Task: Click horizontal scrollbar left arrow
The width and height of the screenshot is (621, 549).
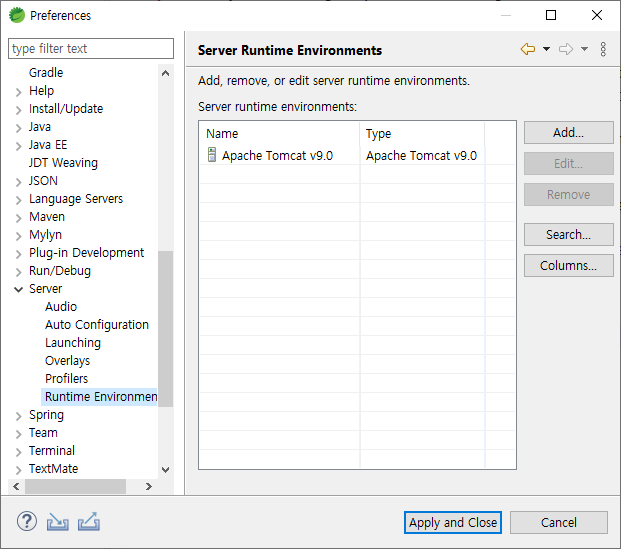Action: (x=16, y=486)
